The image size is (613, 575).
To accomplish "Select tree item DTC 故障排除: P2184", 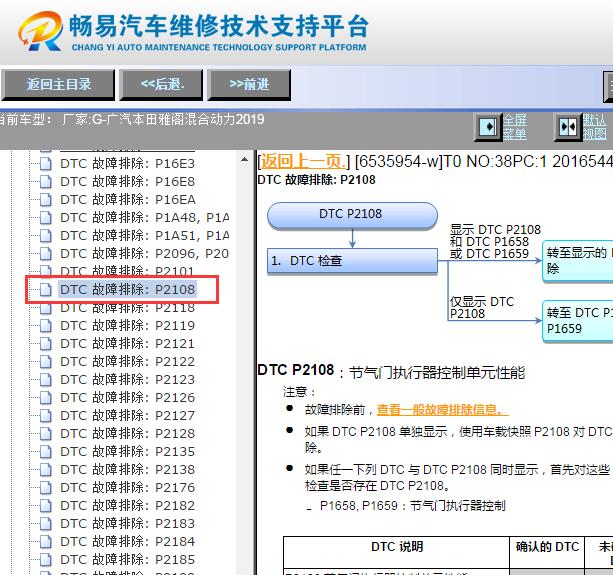I will [127, 541].
